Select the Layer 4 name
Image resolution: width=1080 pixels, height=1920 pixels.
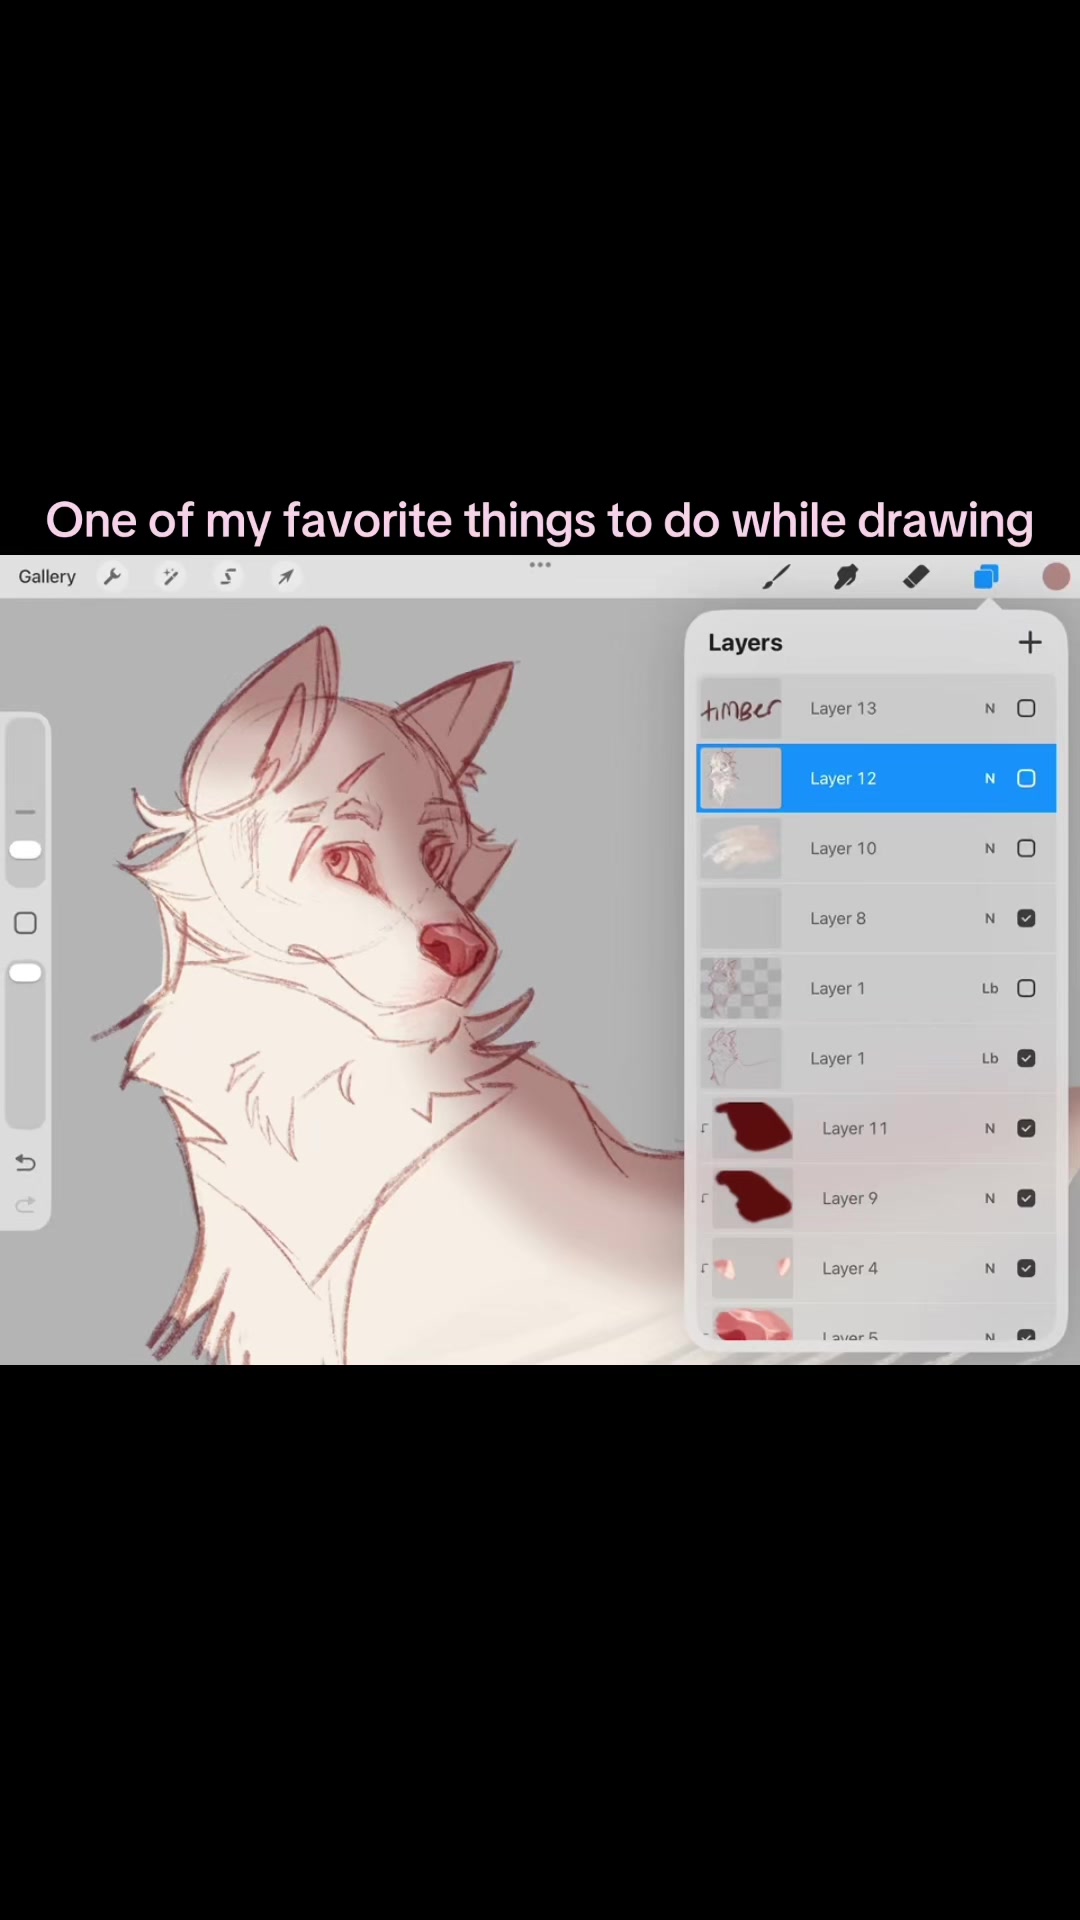tap(850, 1268)
